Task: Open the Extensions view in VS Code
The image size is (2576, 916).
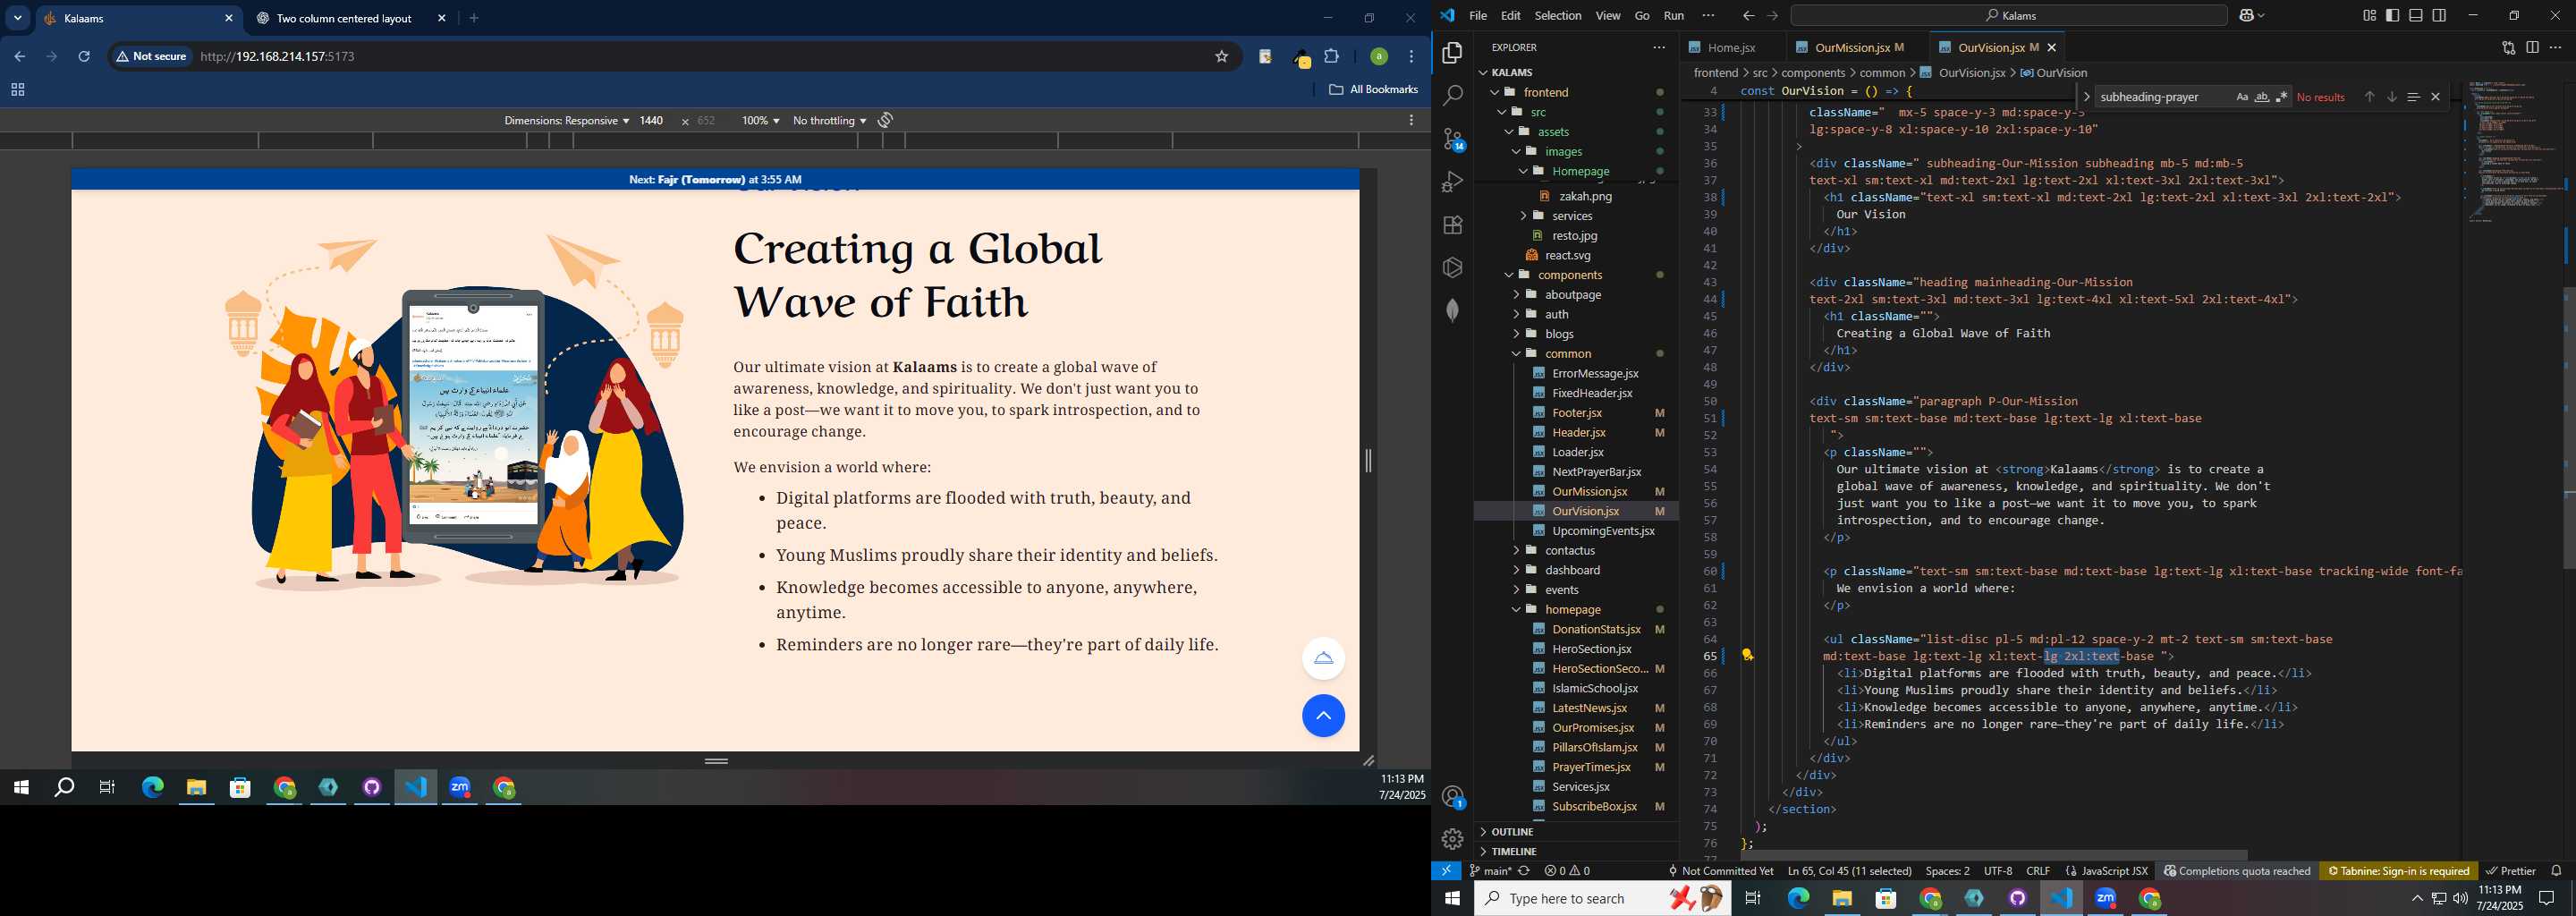Action: click(1453, 225)
